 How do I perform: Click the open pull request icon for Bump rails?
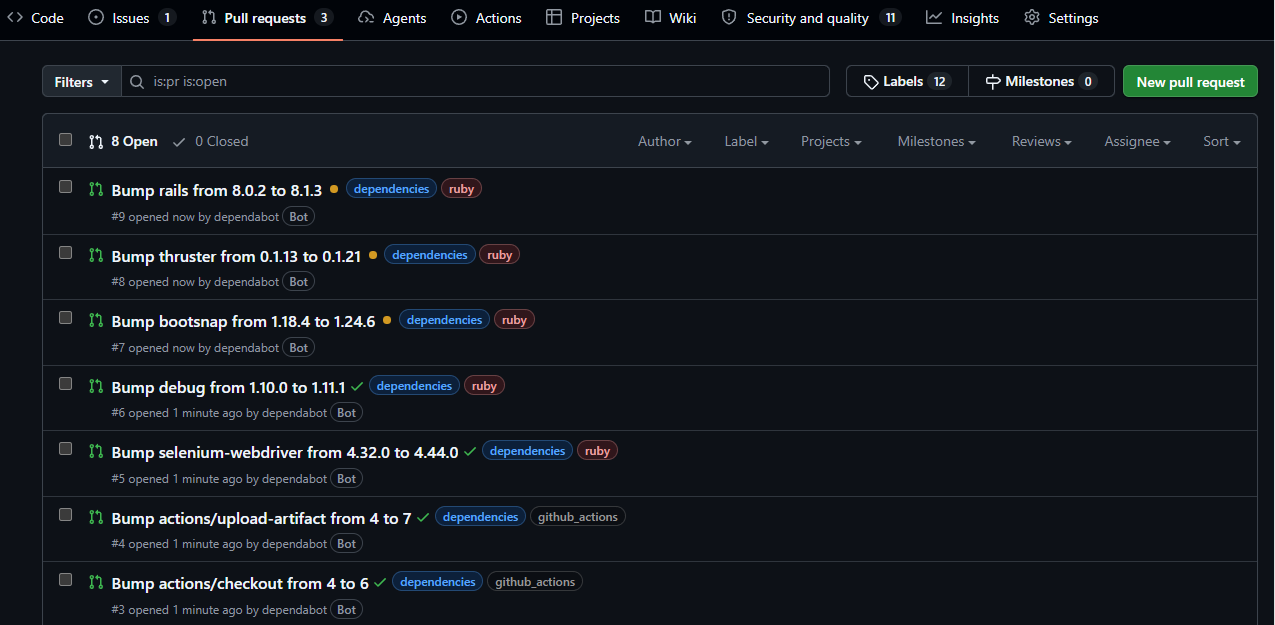point(96,189)
